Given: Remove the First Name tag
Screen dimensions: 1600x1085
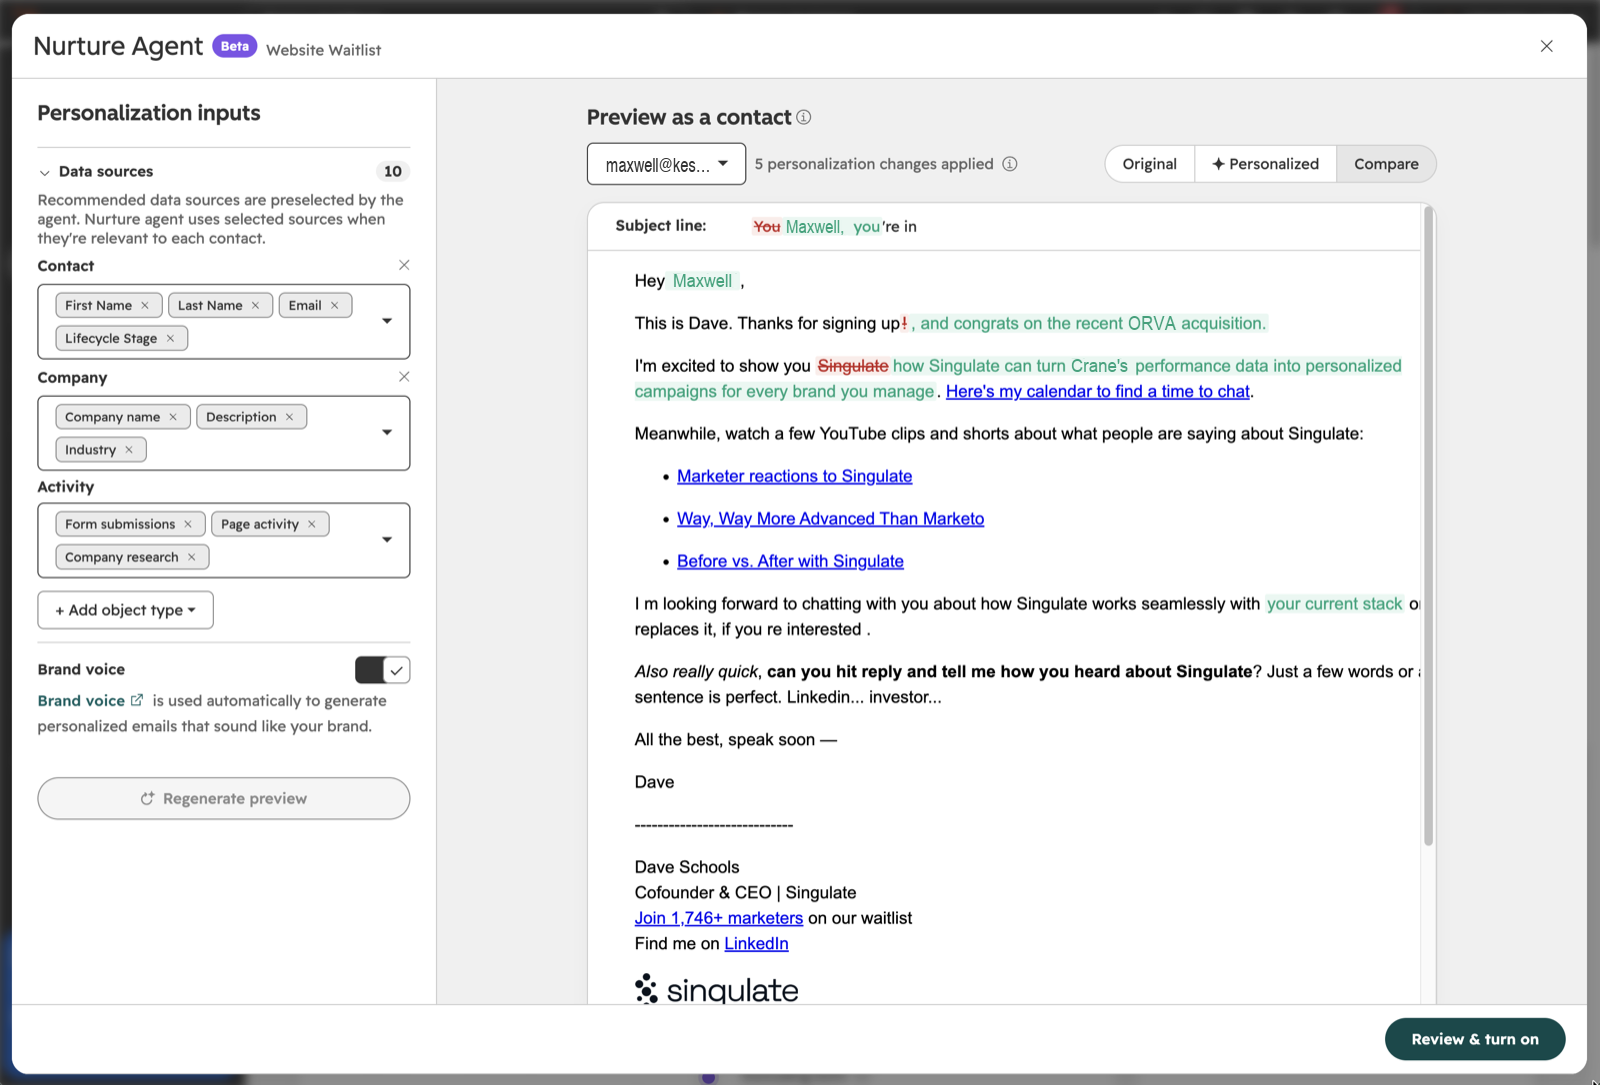Looking at the screenshot, I should [145, 306].
